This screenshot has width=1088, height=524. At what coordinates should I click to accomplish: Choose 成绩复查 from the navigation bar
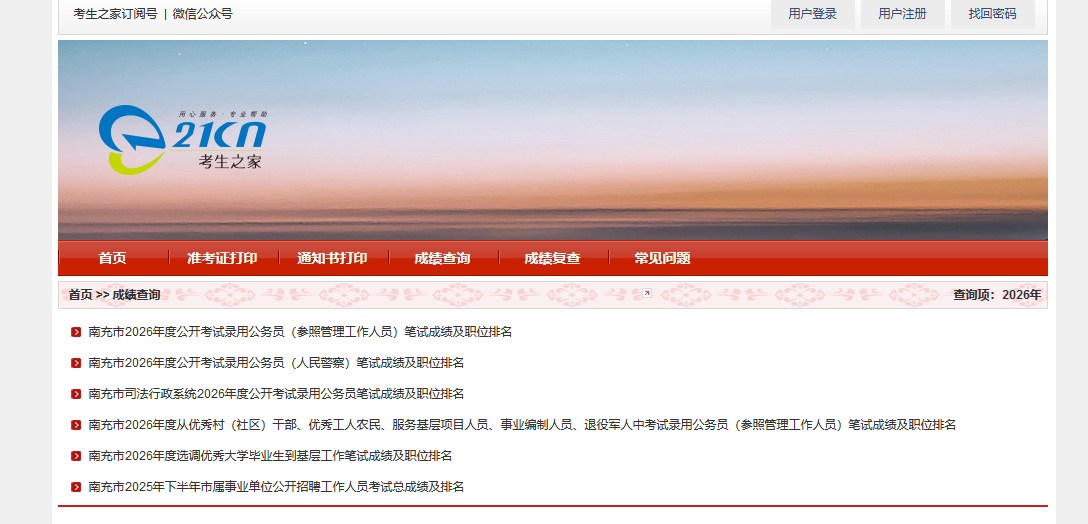click(x=552, y=258)
